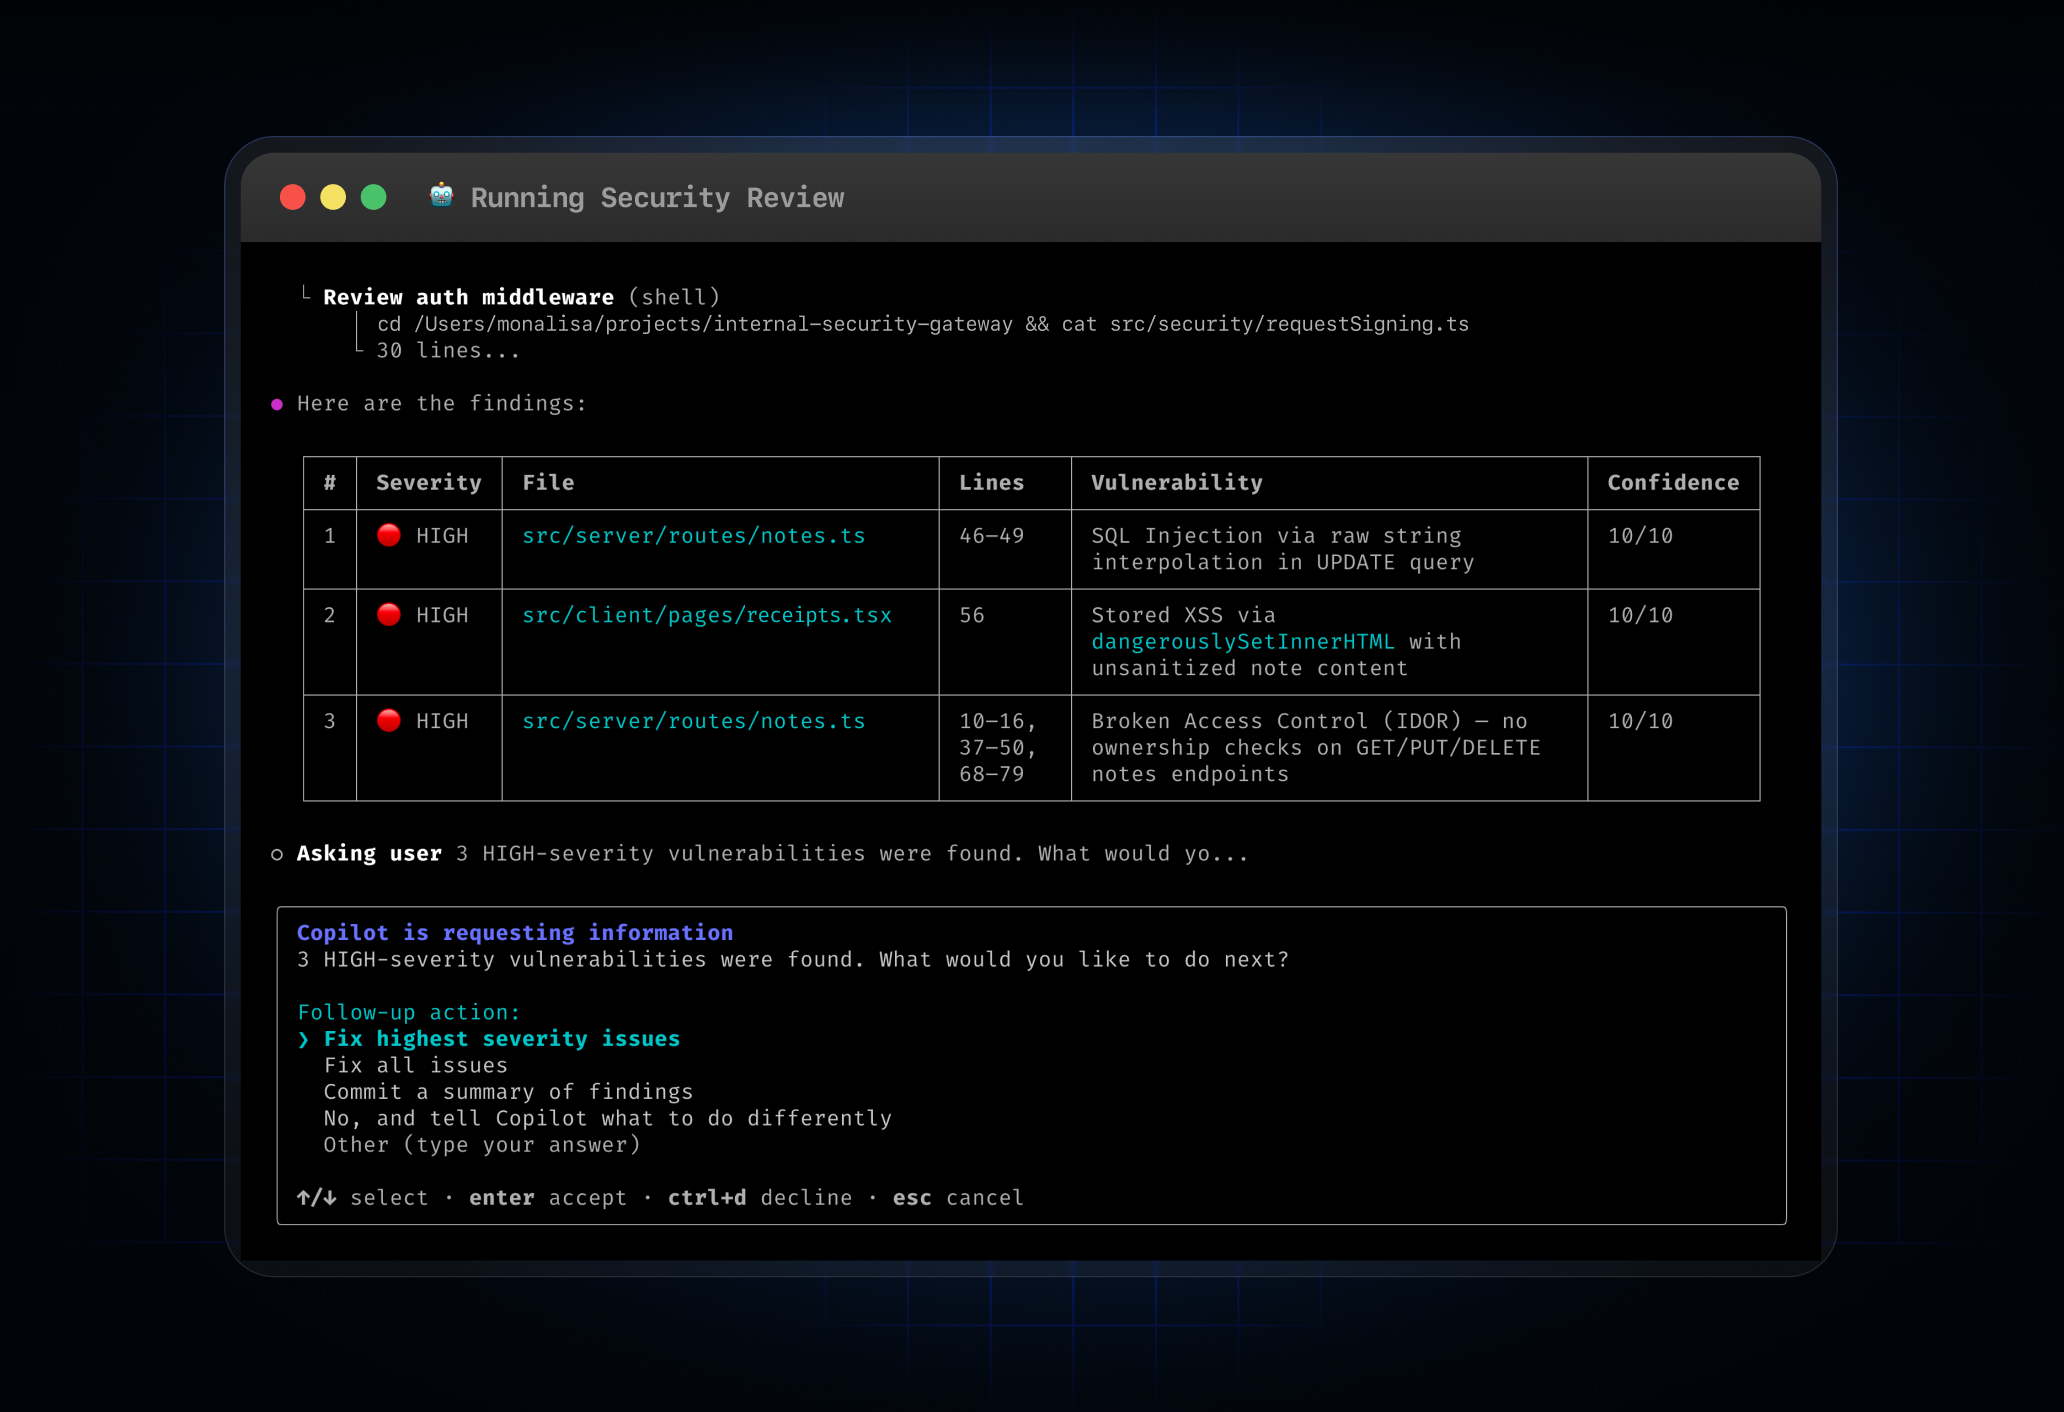
Task: Click the question '3 HIGH-severity vulnerabilities were found' in prompt box
Action: (x=793, y=960)
